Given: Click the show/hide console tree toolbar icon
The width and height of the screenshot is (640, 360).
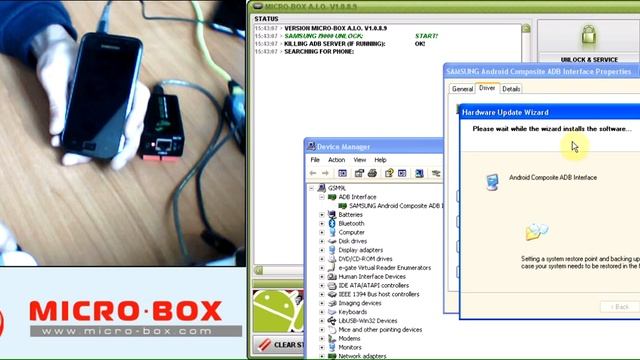Looking at the screenshot, I should 342,173.
